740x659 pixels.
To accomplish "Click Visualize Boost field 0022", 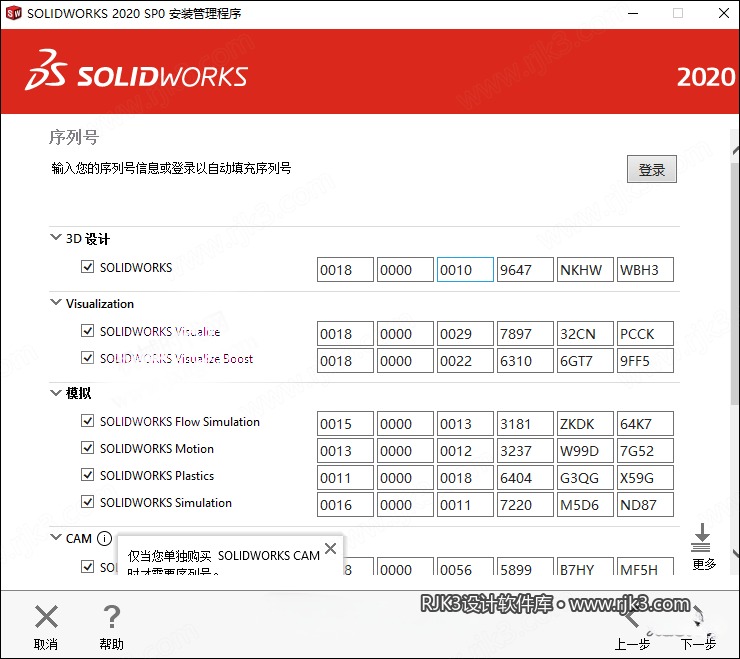I will [465, 361].
